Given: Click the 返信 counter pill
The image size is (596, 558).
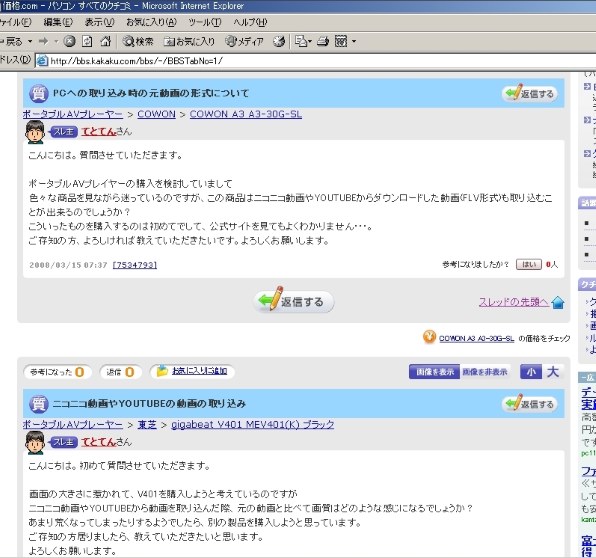Looking at the screenshot, I should click(x=121, y=372).
